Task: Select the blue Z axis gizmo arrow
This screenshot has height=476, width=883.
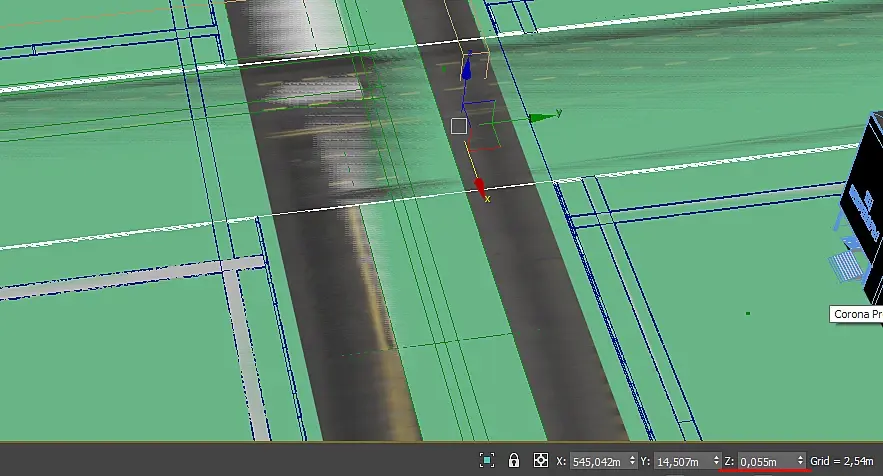Action: 466,70
